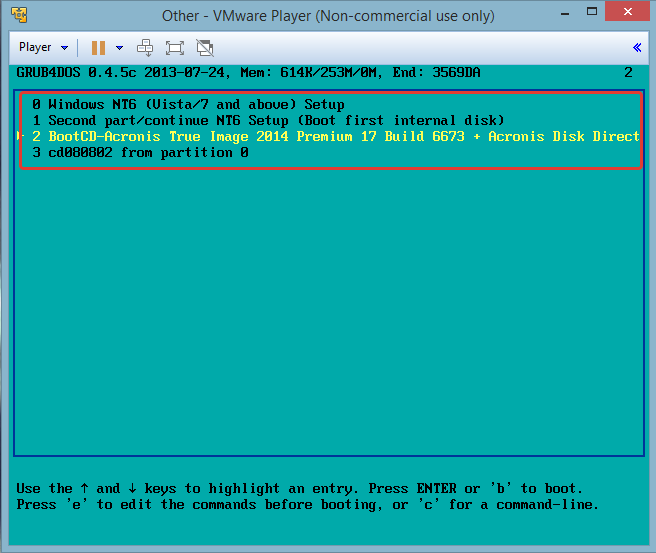This screenshot has height=553, width=656.
Task: Expand the power options dropdown arrow
Action: [x=120, y=48]
